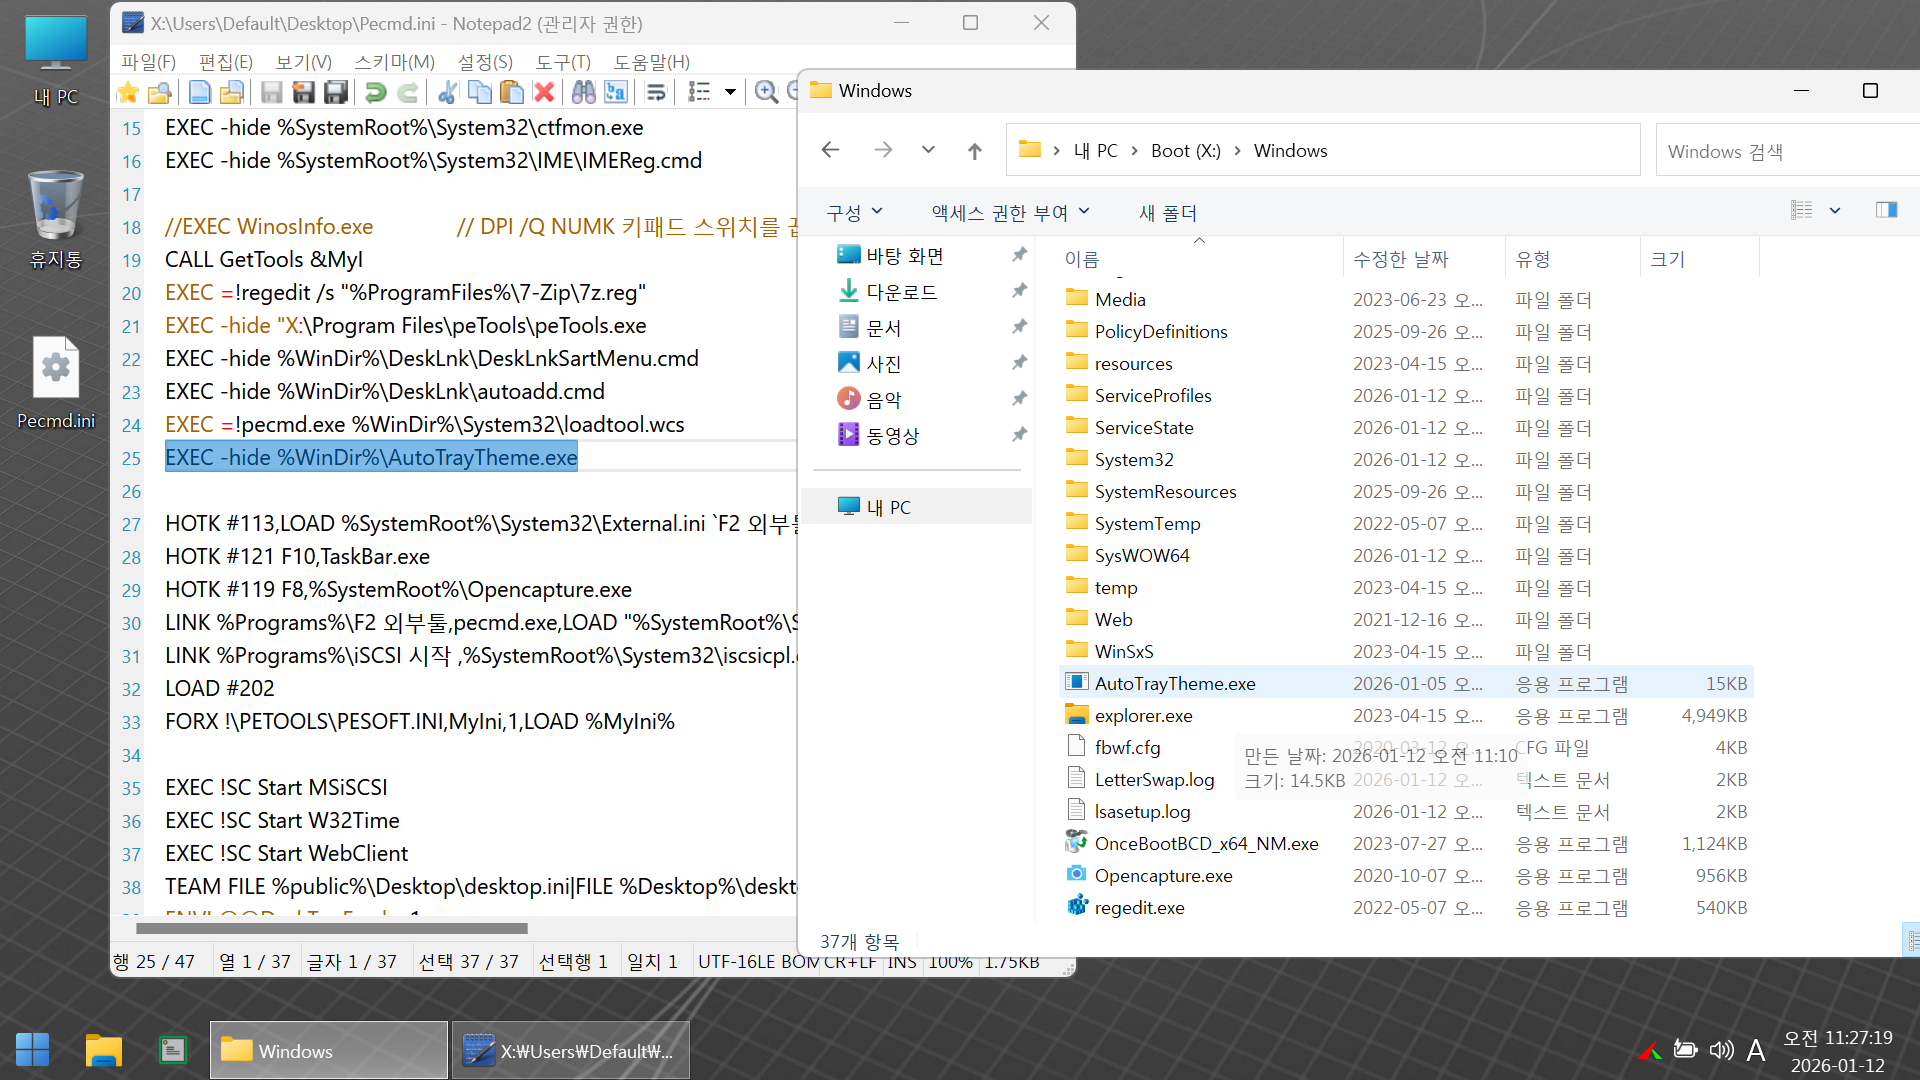Screen dimensions: 1920x1080
Task: Click the Zoom in magnifier icon
Action: pyautogui.click(x=766, y=93)
